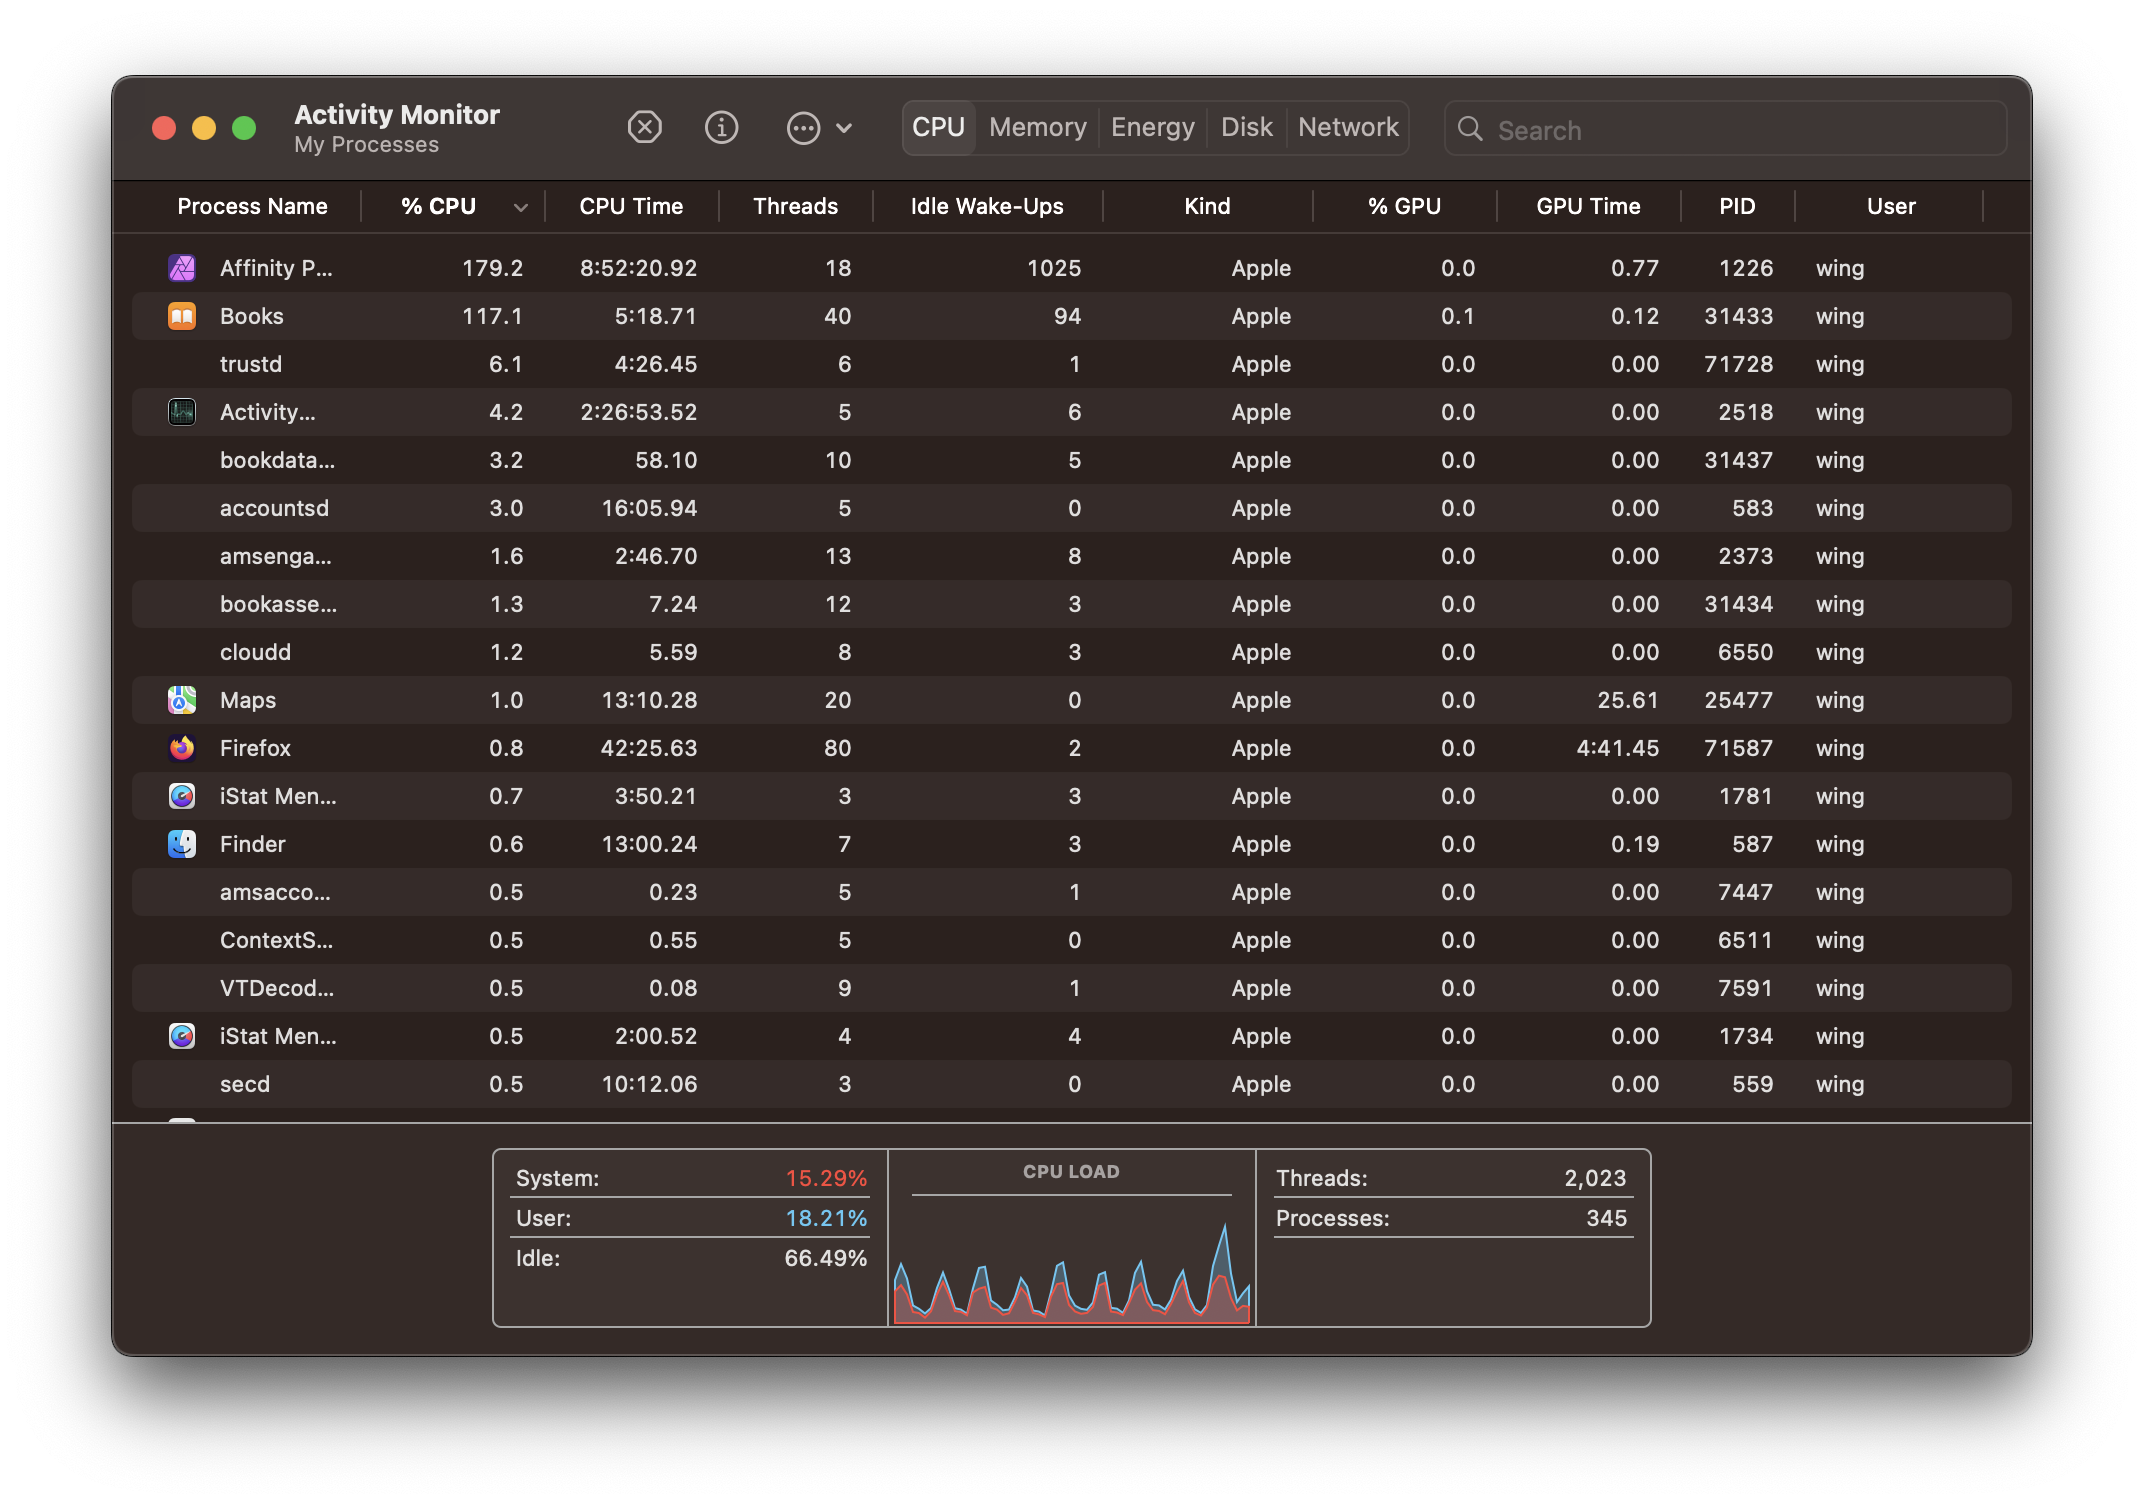This screenshot has width=2144, height=1504.
Task: Sort by PID column header
Action: coord(1737,207)
